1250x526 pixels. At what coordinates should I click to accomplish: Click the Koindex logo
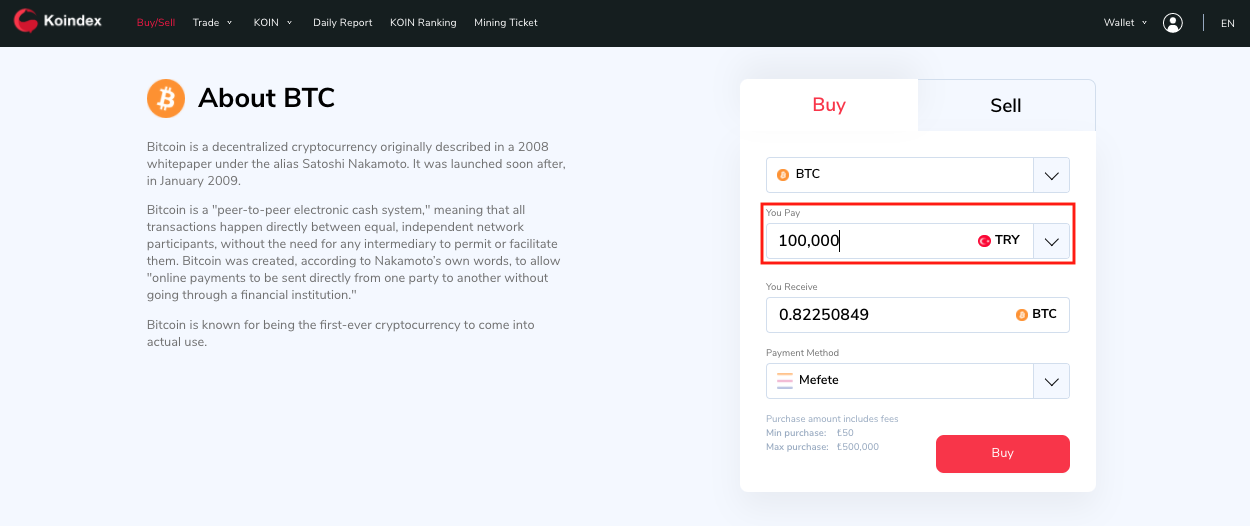(x=58, y=21)
